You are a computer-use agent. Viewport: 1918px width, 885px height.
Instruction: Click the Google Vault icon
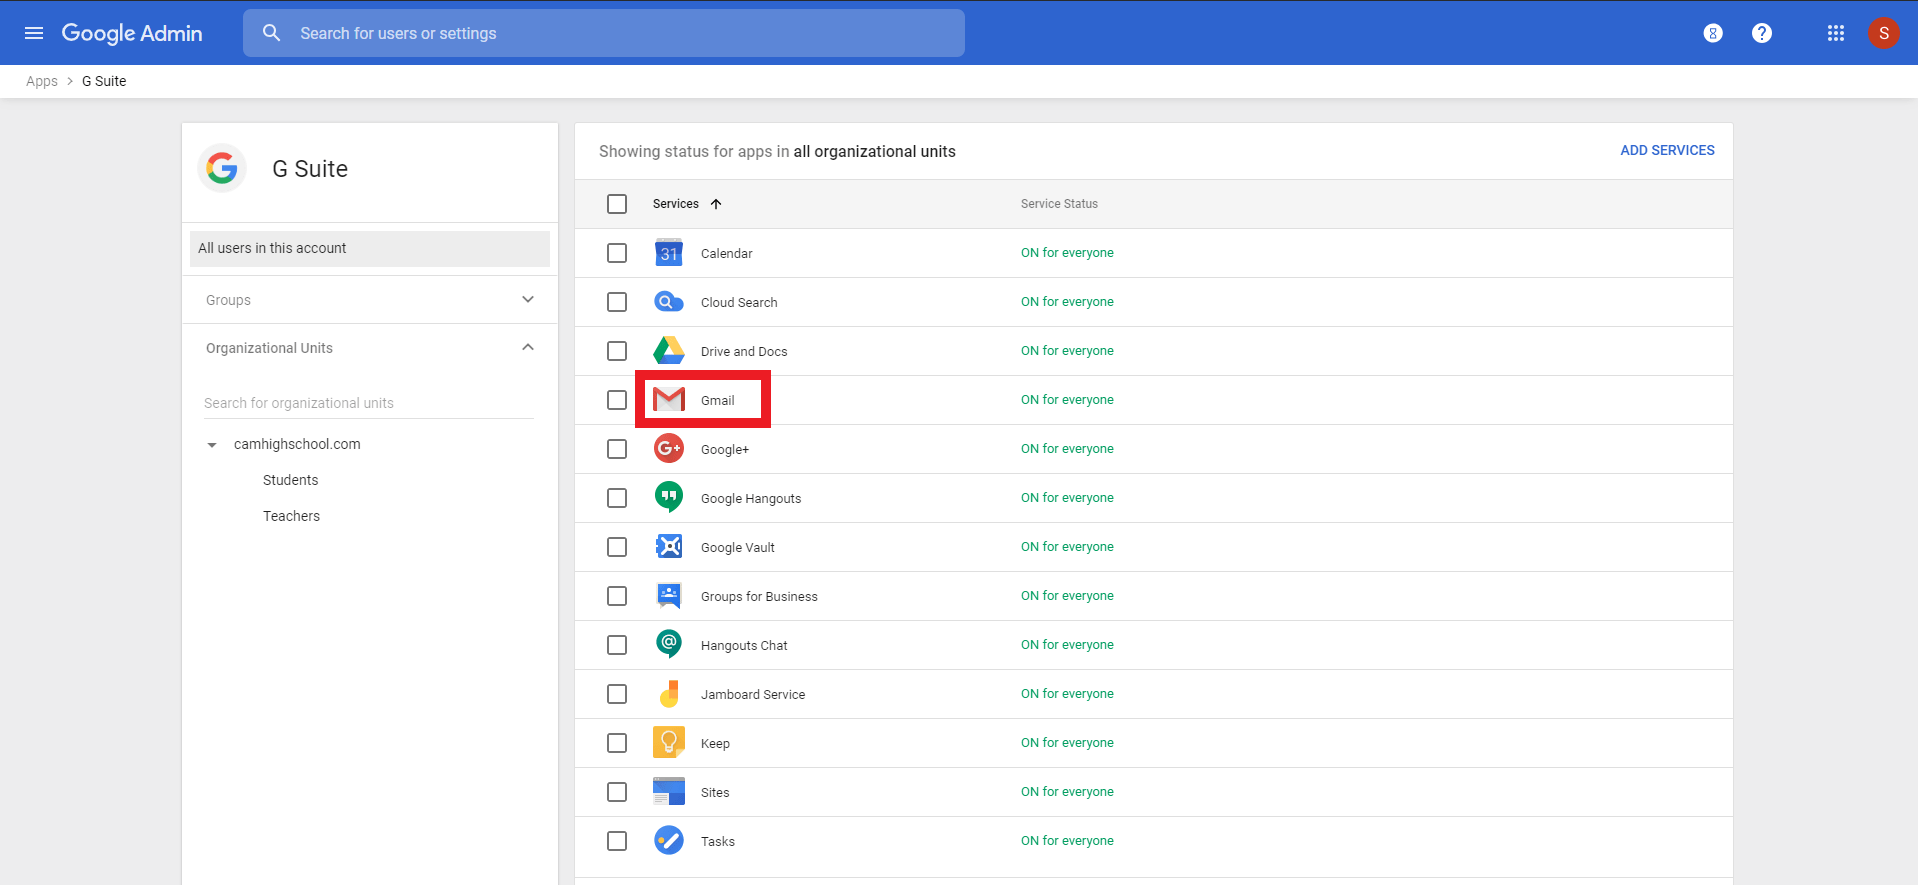point(669,547)
